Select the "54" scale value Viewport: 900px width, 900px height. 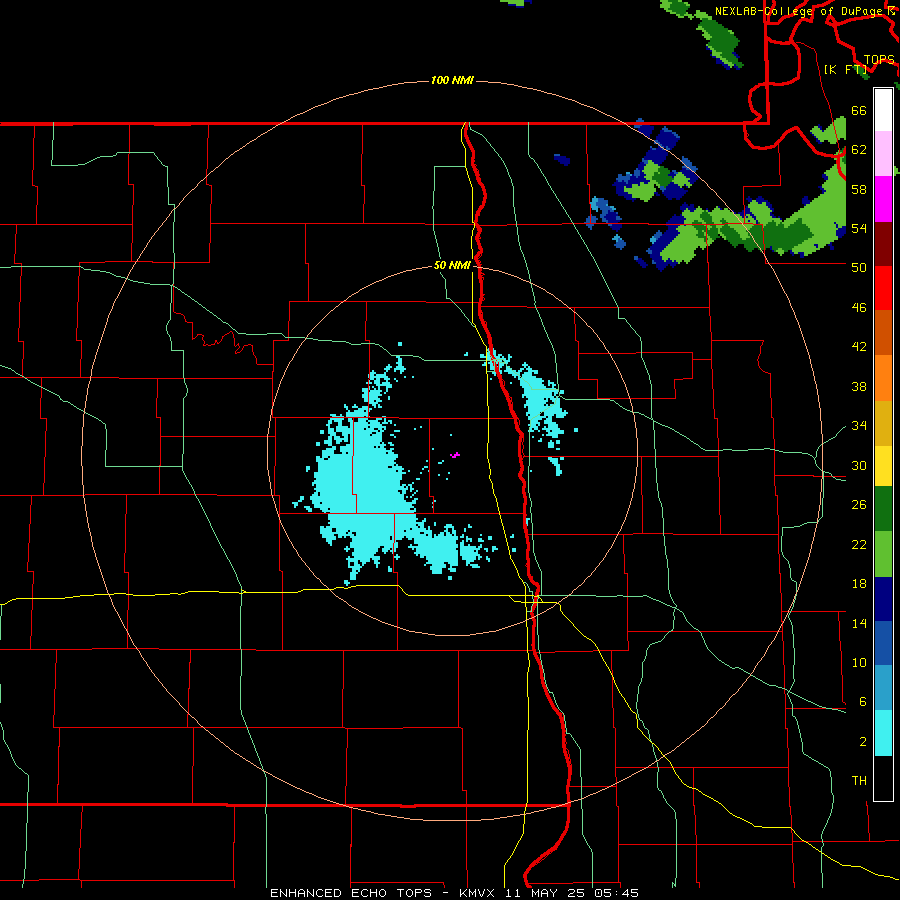859,228
